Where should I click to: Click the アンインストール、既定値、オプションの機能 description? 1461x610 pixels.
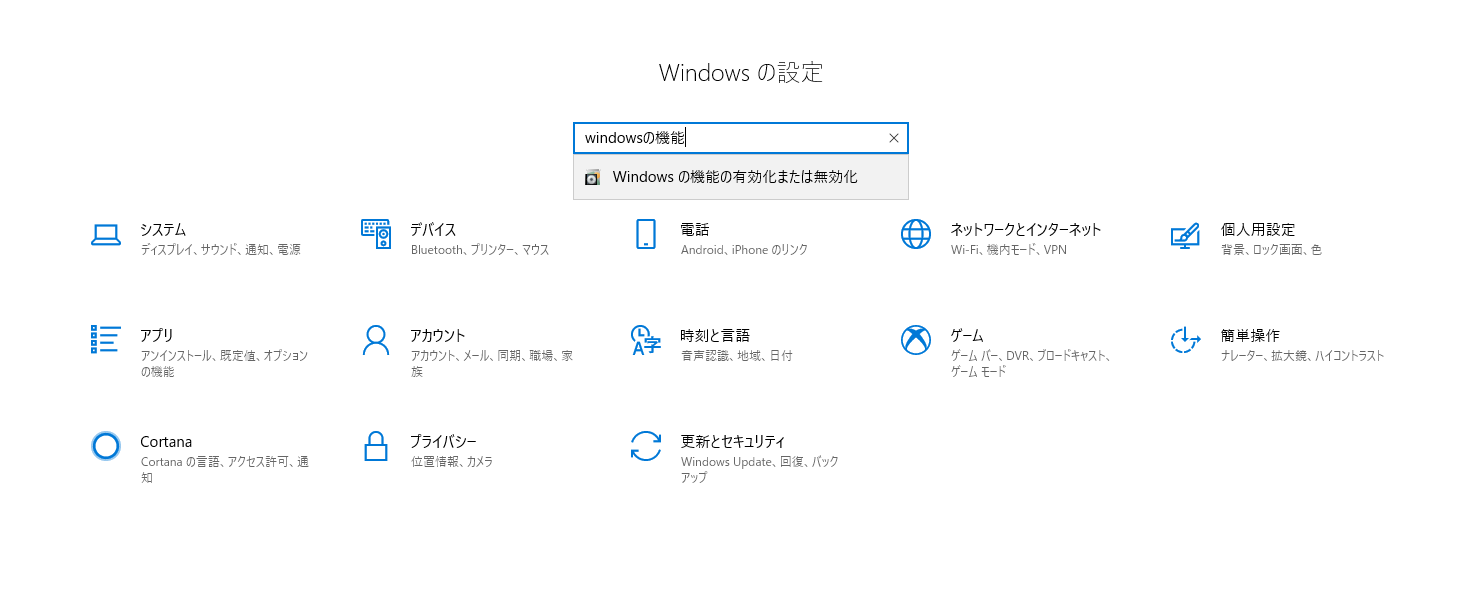coord(224,364)
